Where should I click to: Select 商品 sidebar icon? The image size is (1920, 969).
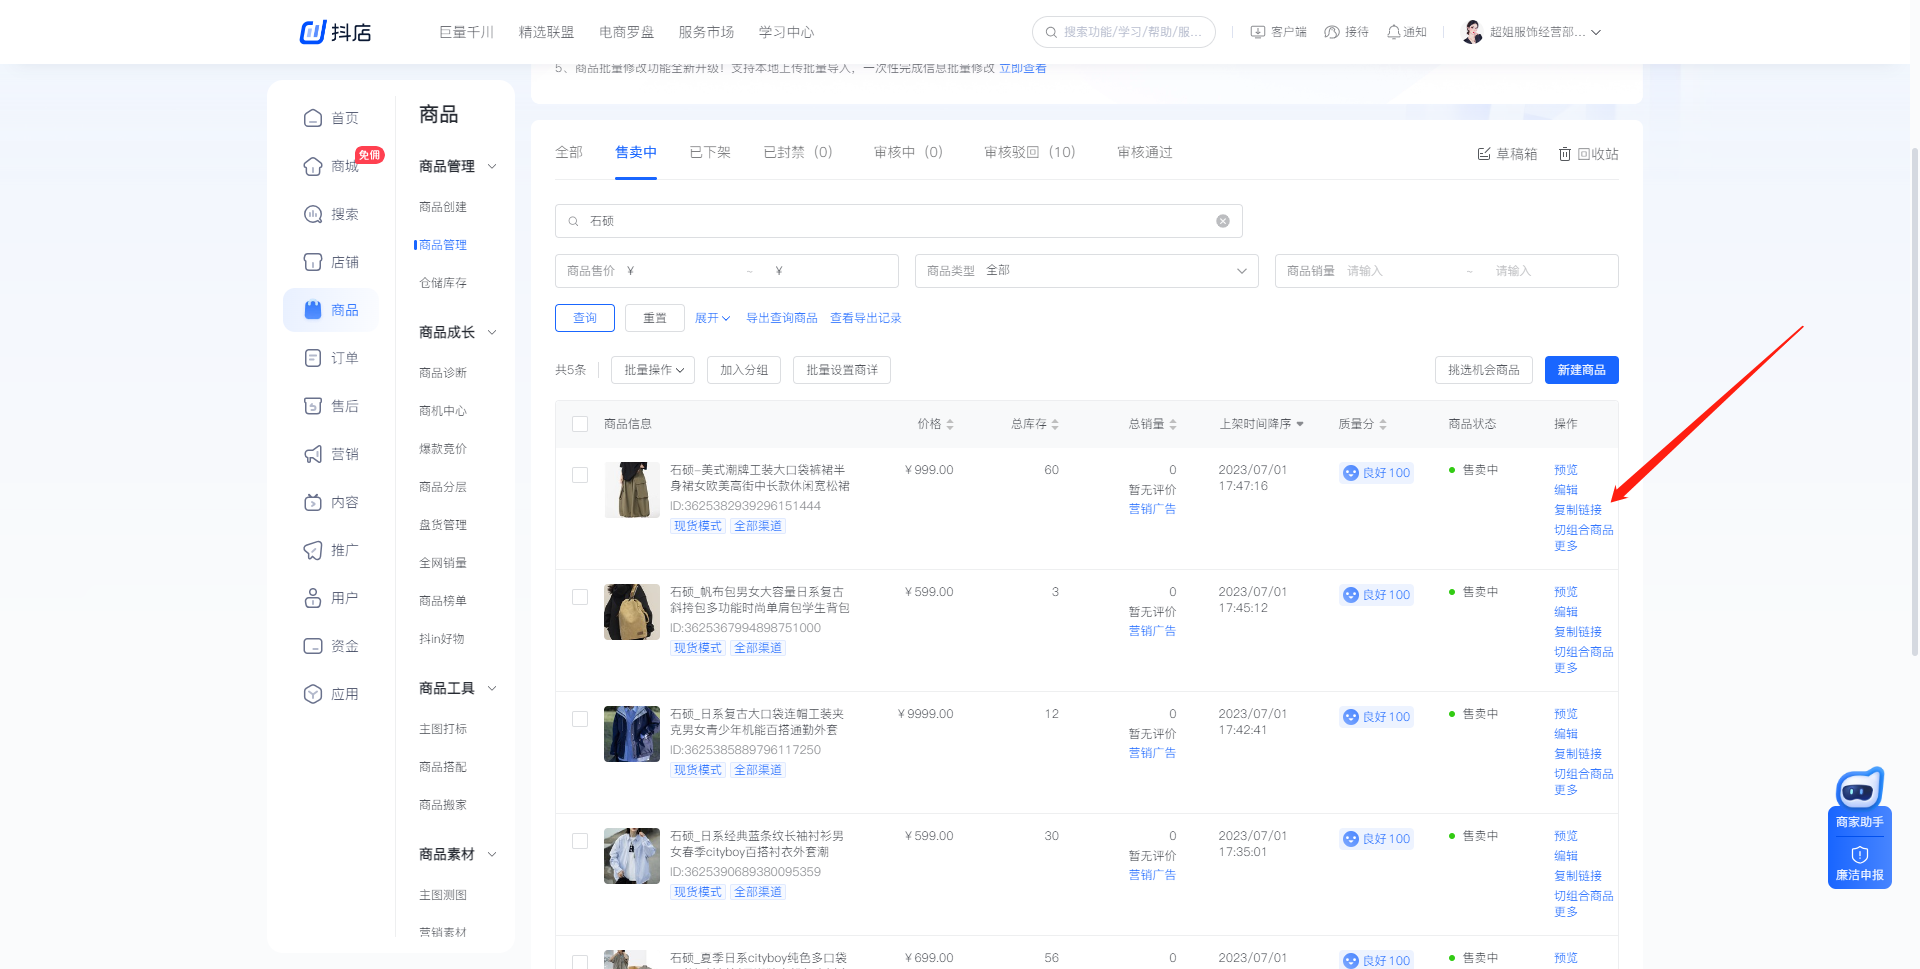[x=313, y=310]
